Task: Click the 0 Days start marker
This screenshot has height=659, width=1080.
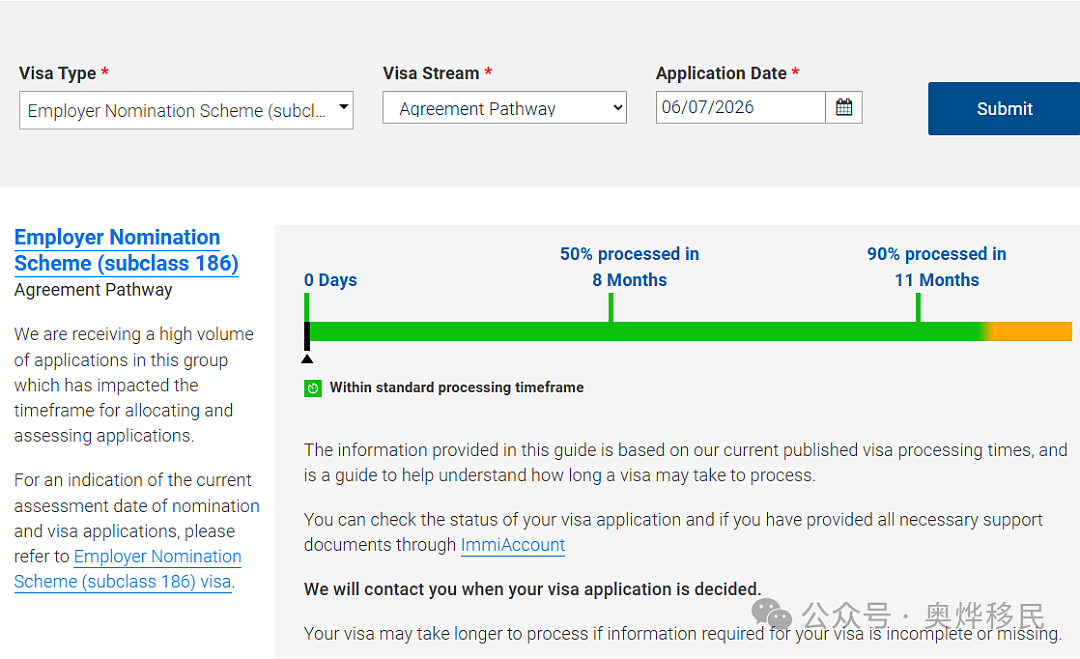Action: tap(307, 308)
